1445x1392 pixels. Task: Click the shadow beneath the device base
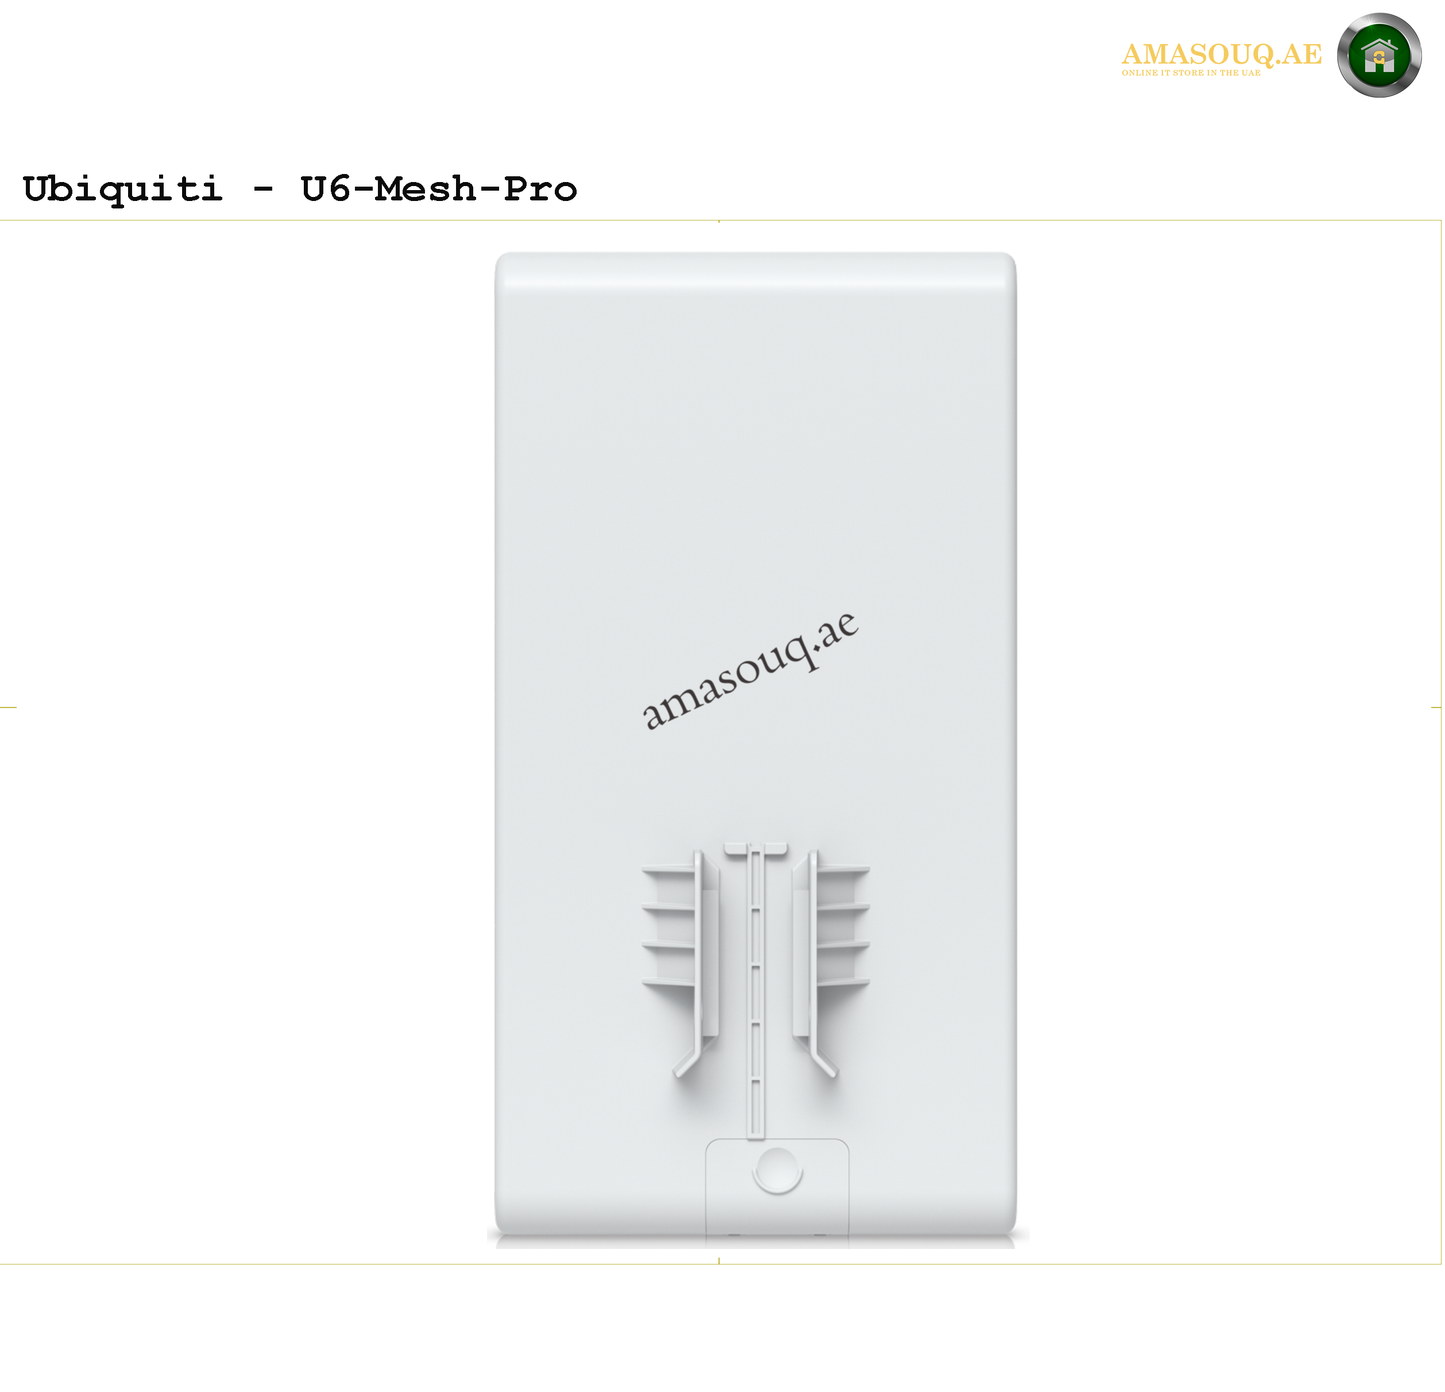[757, 1240]
